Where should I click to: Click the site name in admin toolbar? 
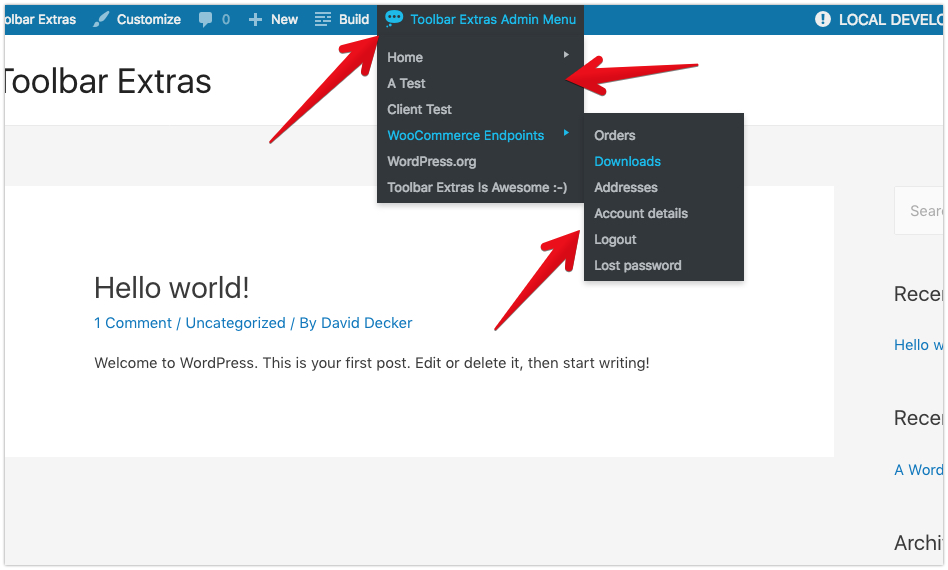click(40, 19)
